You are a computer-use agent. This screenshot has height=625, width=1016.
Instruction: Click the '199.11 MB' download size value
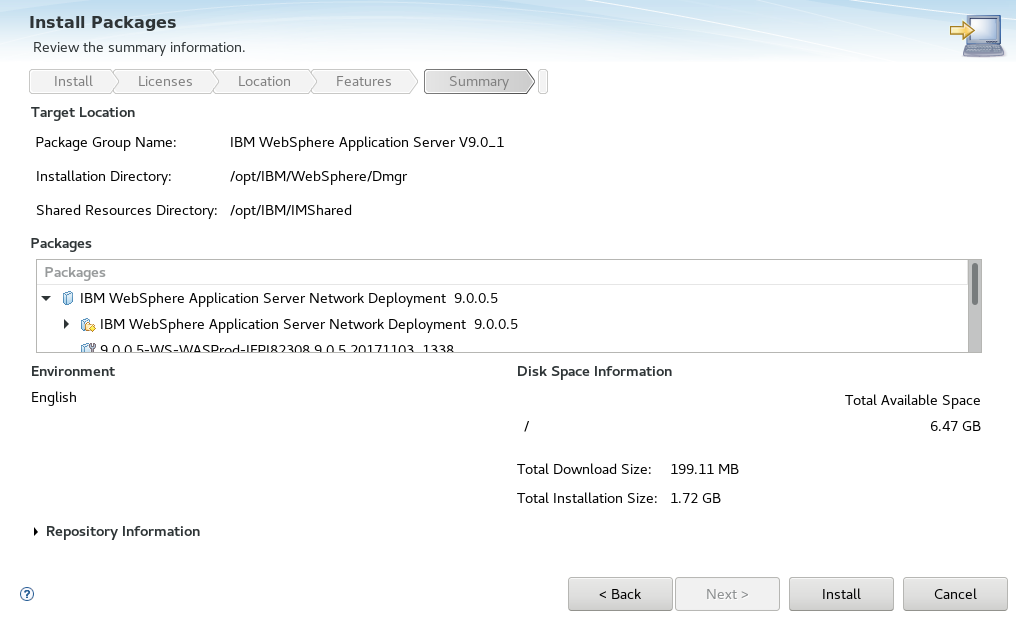point(704,470)
